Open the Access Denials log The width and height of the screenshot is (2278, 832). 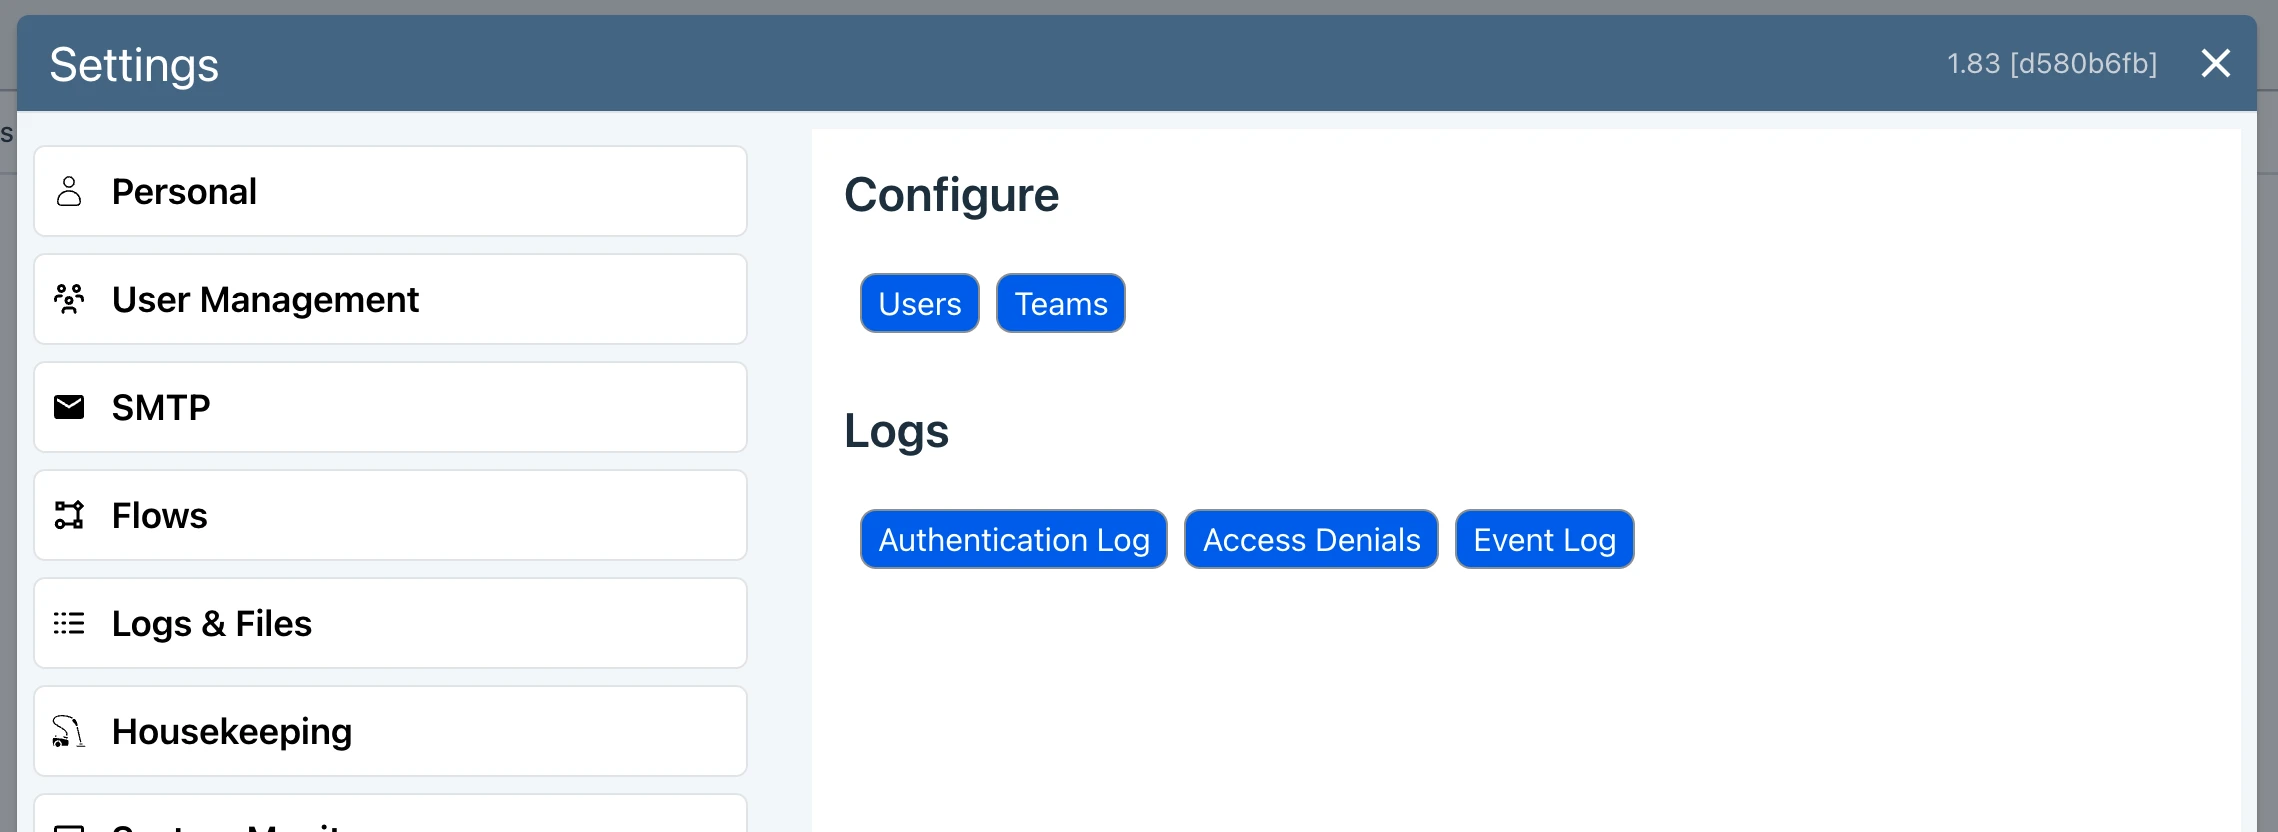click(1310, 539)
